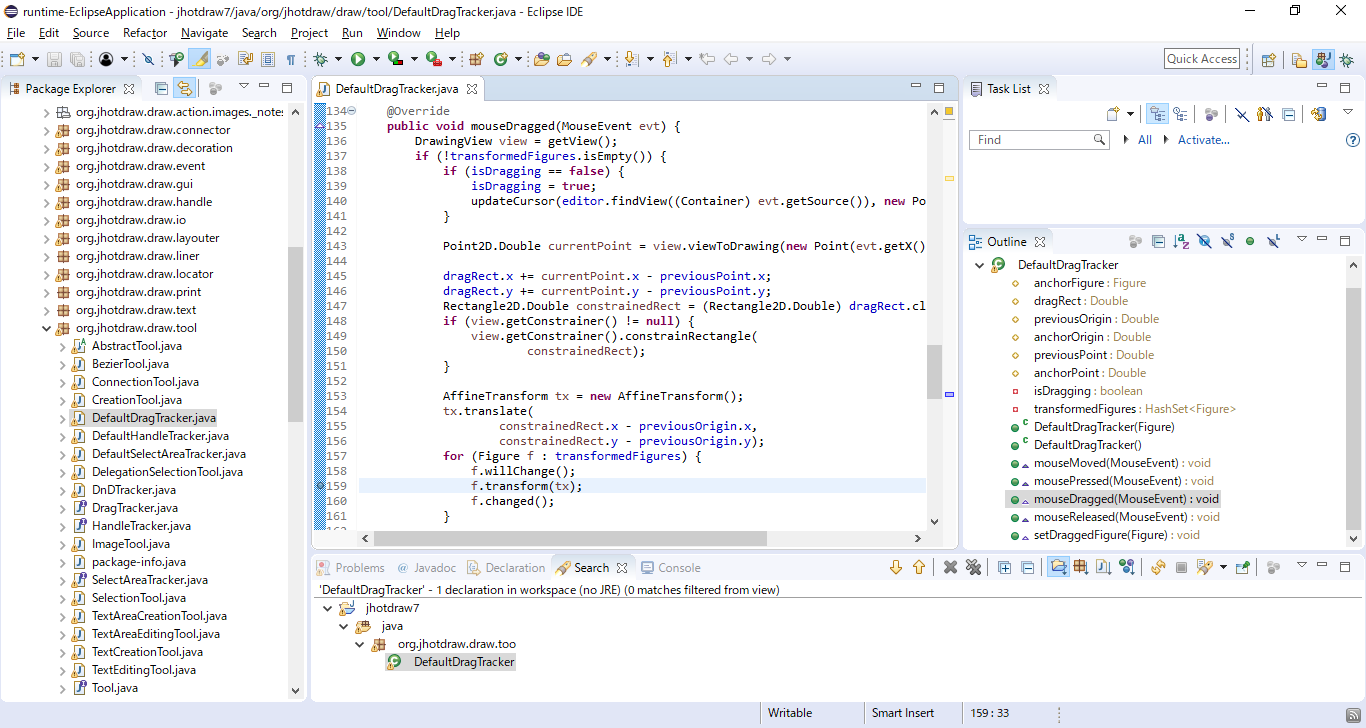
Task: Toggle Scheduled view in Task List
Action: pos(1181,114)
